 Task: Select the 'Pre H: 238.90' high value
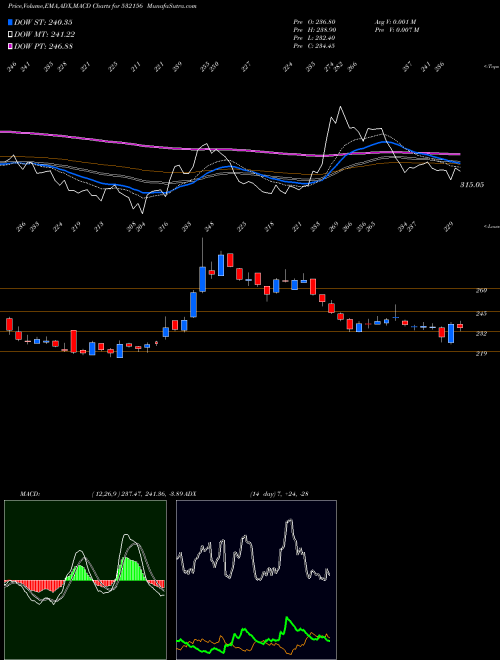[x=314, y=30]
